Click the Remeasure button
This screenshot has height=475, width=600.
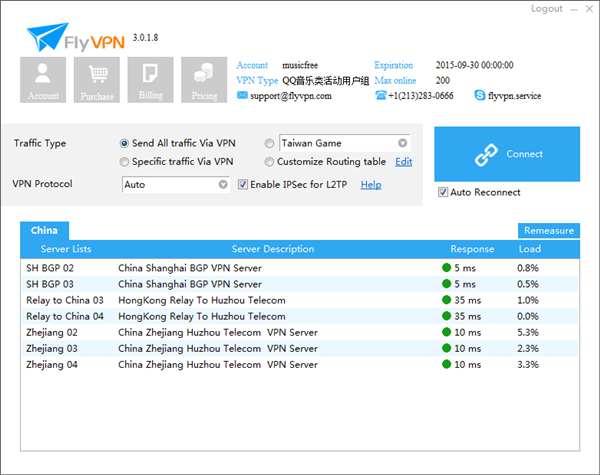click(549, 230)
